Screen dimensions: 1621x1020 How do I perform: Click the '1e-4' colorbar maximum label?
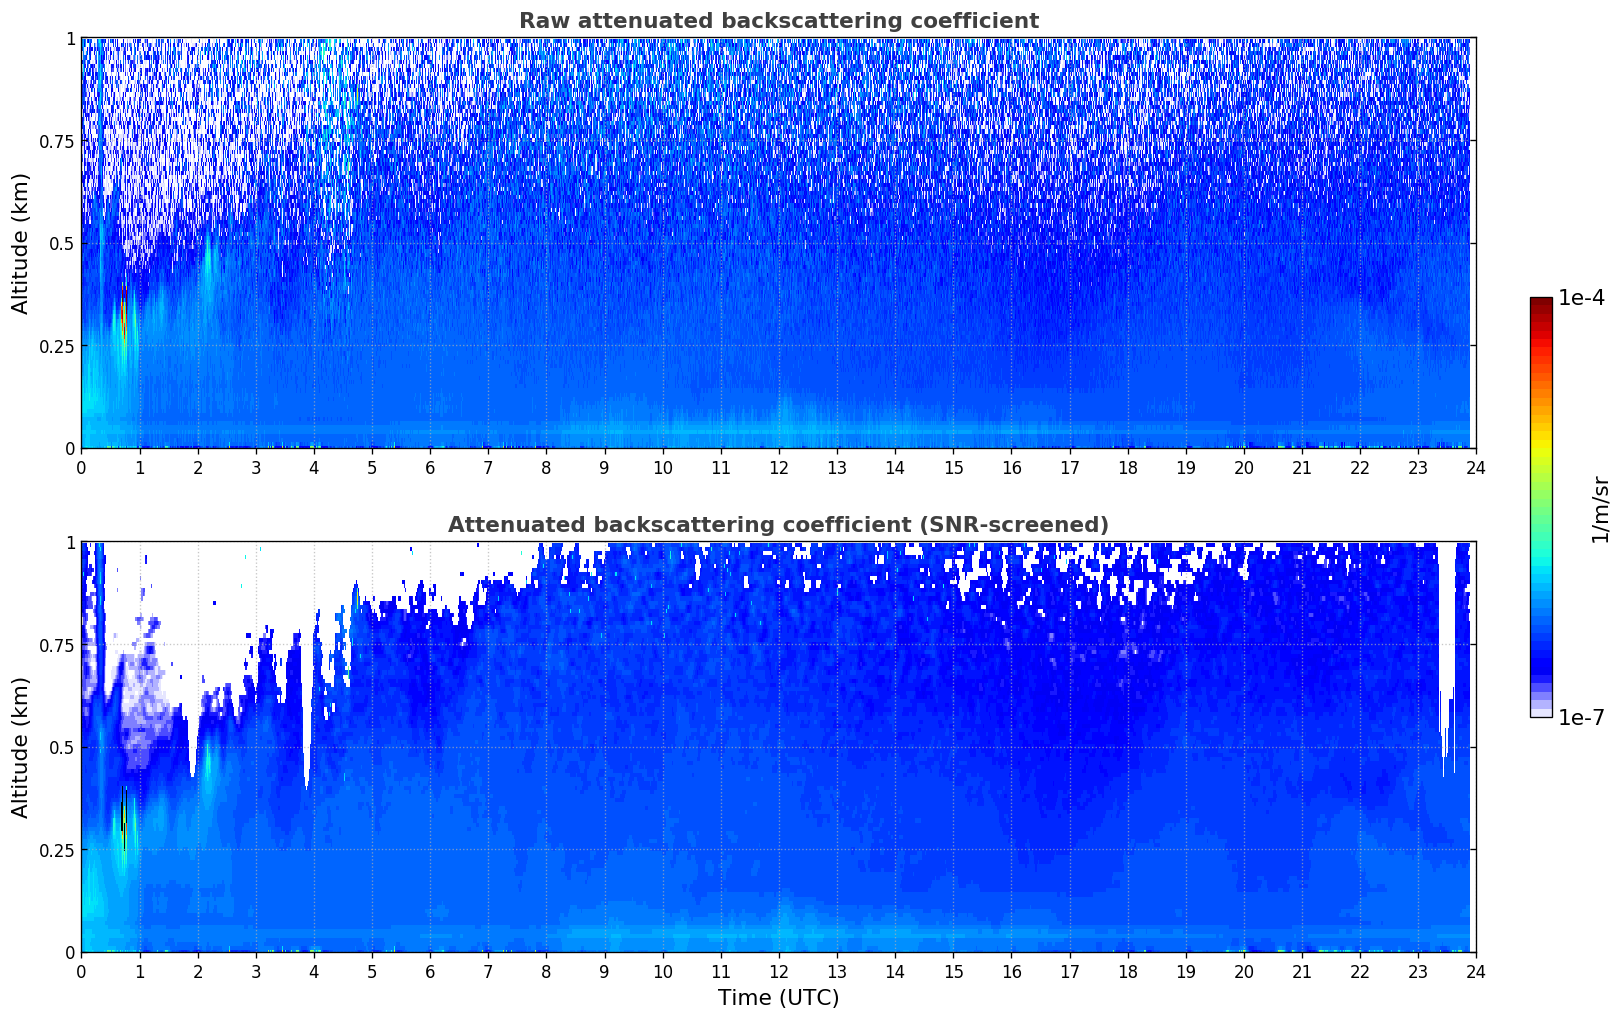(1581, 298)
